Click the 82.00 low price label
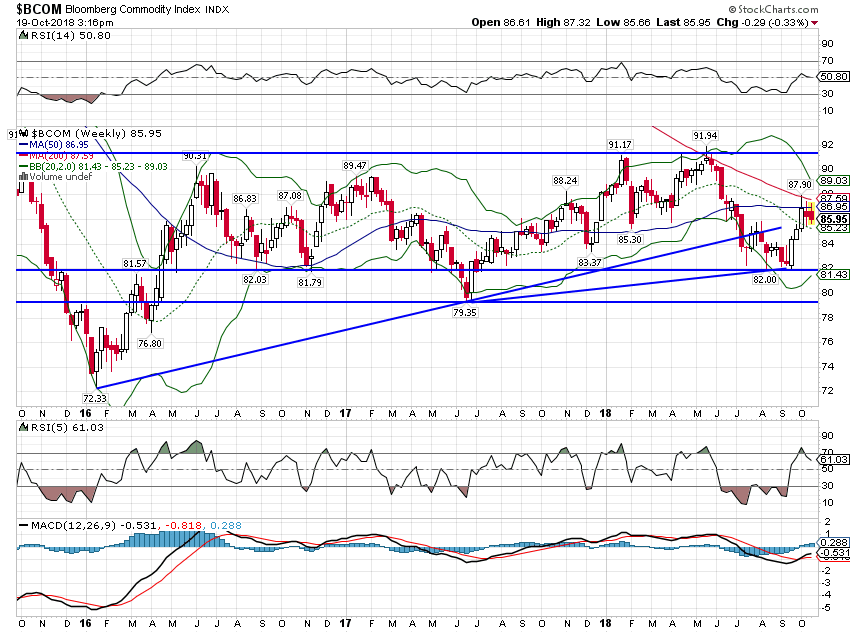The height and width of the screenshot is (633, 850). 765,279
